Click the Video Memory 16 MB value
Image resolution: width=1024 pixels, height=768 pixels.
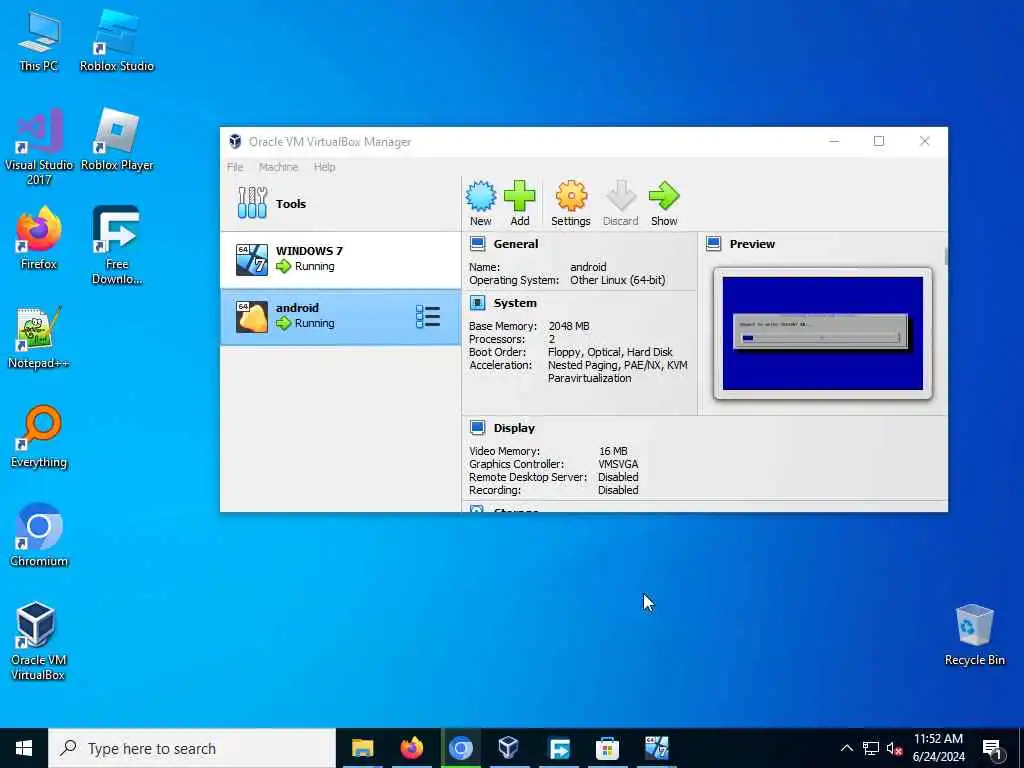tap(613, 451)
